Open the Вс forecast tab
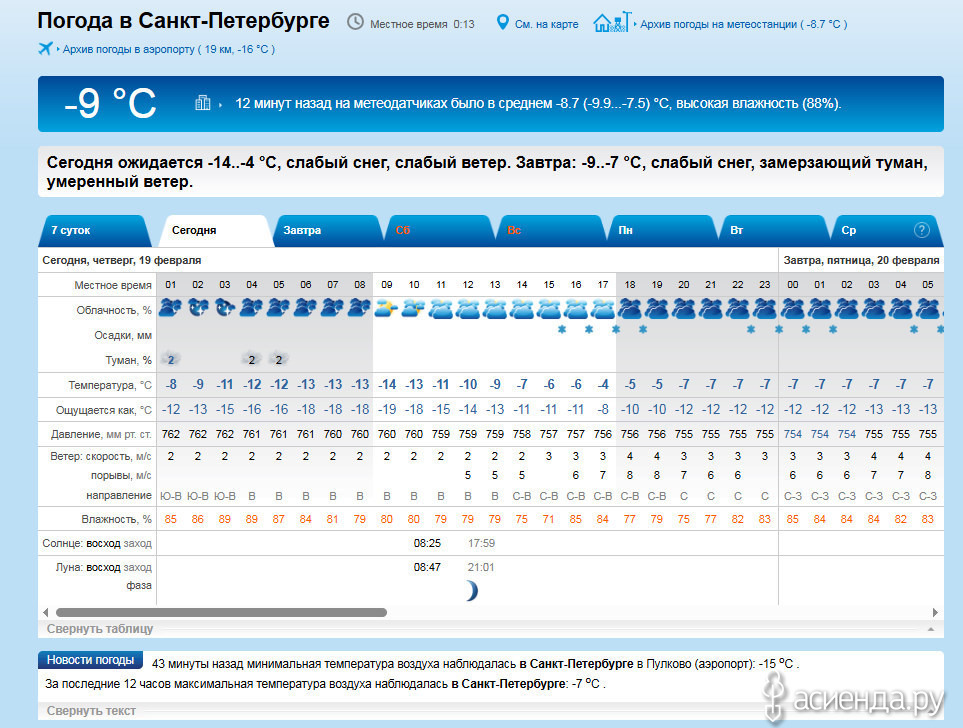 coord(514,230)
